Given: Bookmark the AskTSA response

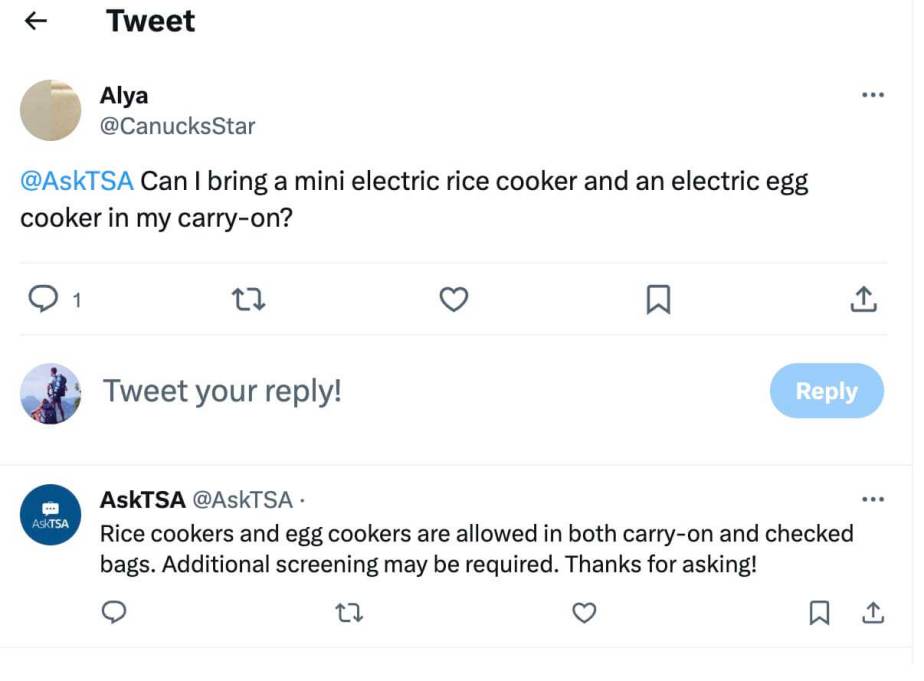Looking at the screenshot, I should pyautogui.click(x=819, y=612).
